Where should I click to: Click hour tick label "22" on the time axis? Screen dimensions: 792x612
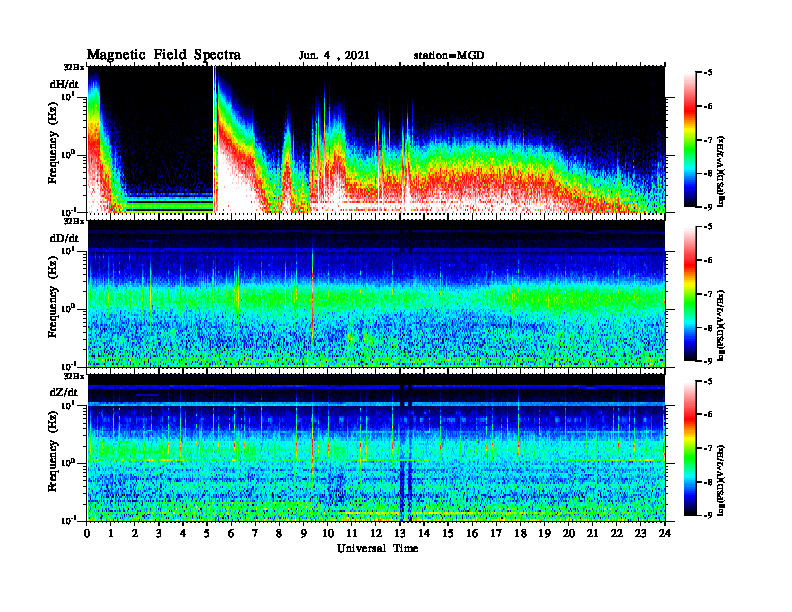click(617, 533)
